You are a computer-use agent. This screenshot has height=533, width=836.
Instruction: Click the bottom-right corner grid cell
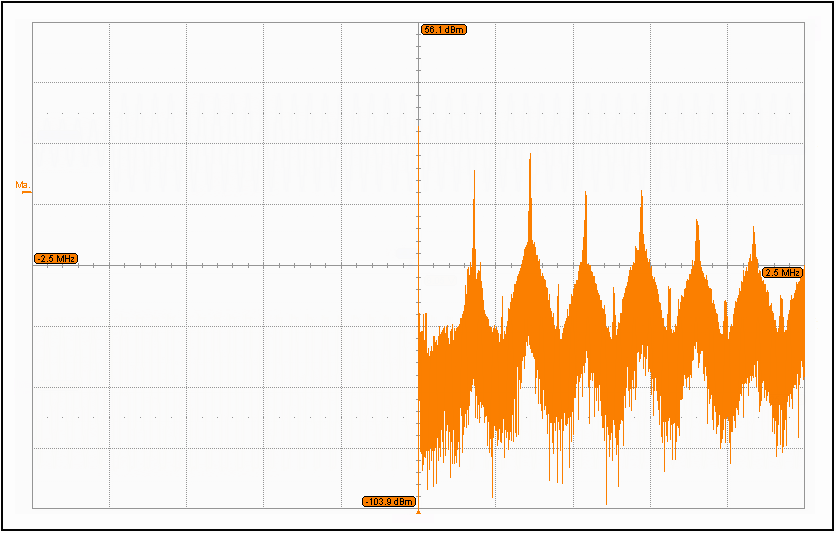(x=766, y=478)
